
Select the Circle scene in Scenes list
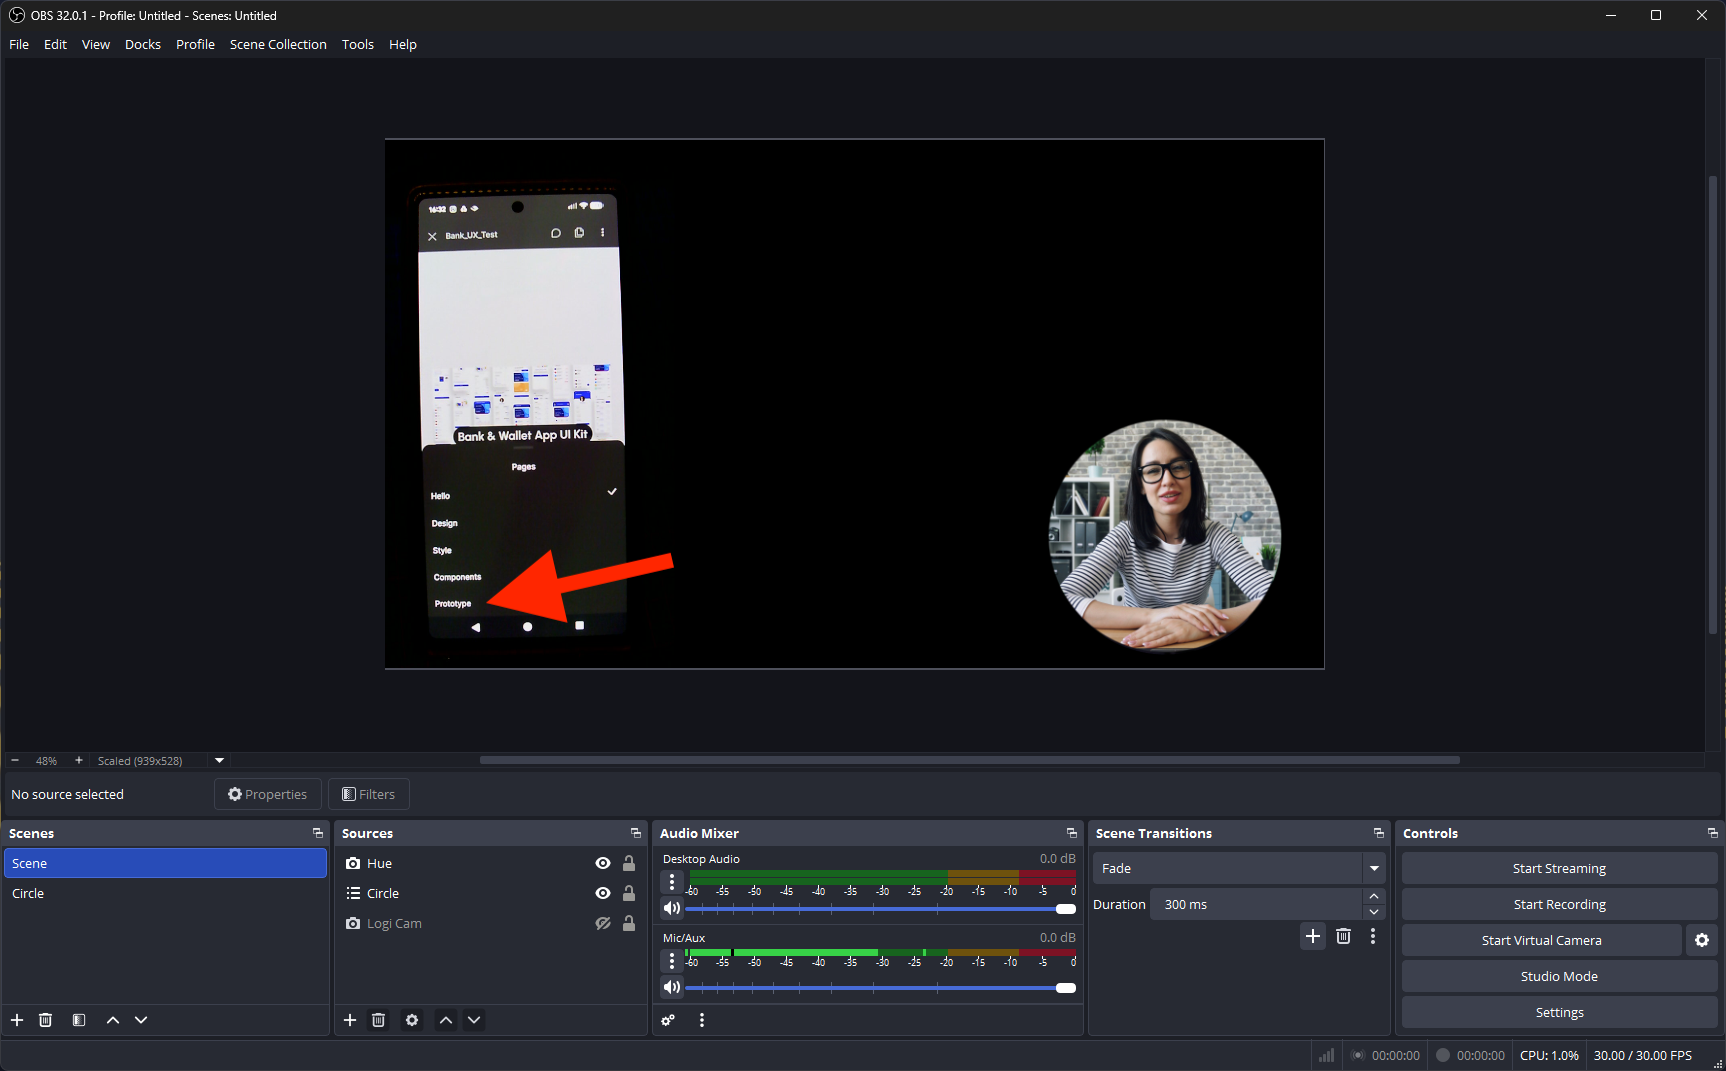click(x=28, y=893)
